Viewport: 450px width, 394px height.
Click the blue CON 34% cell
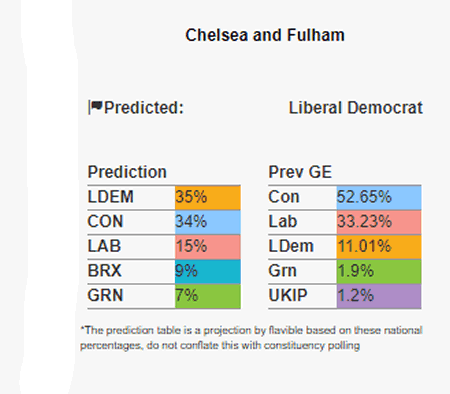(x=208, y=222)
